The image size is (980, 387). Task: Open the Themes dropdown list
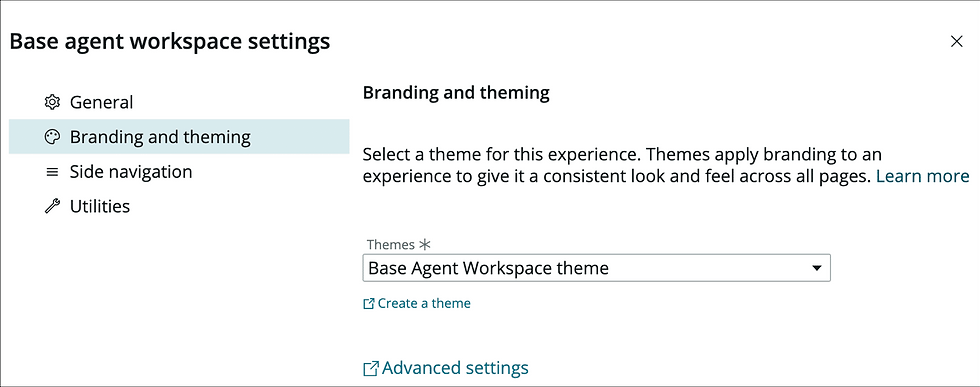coord(596,268)
